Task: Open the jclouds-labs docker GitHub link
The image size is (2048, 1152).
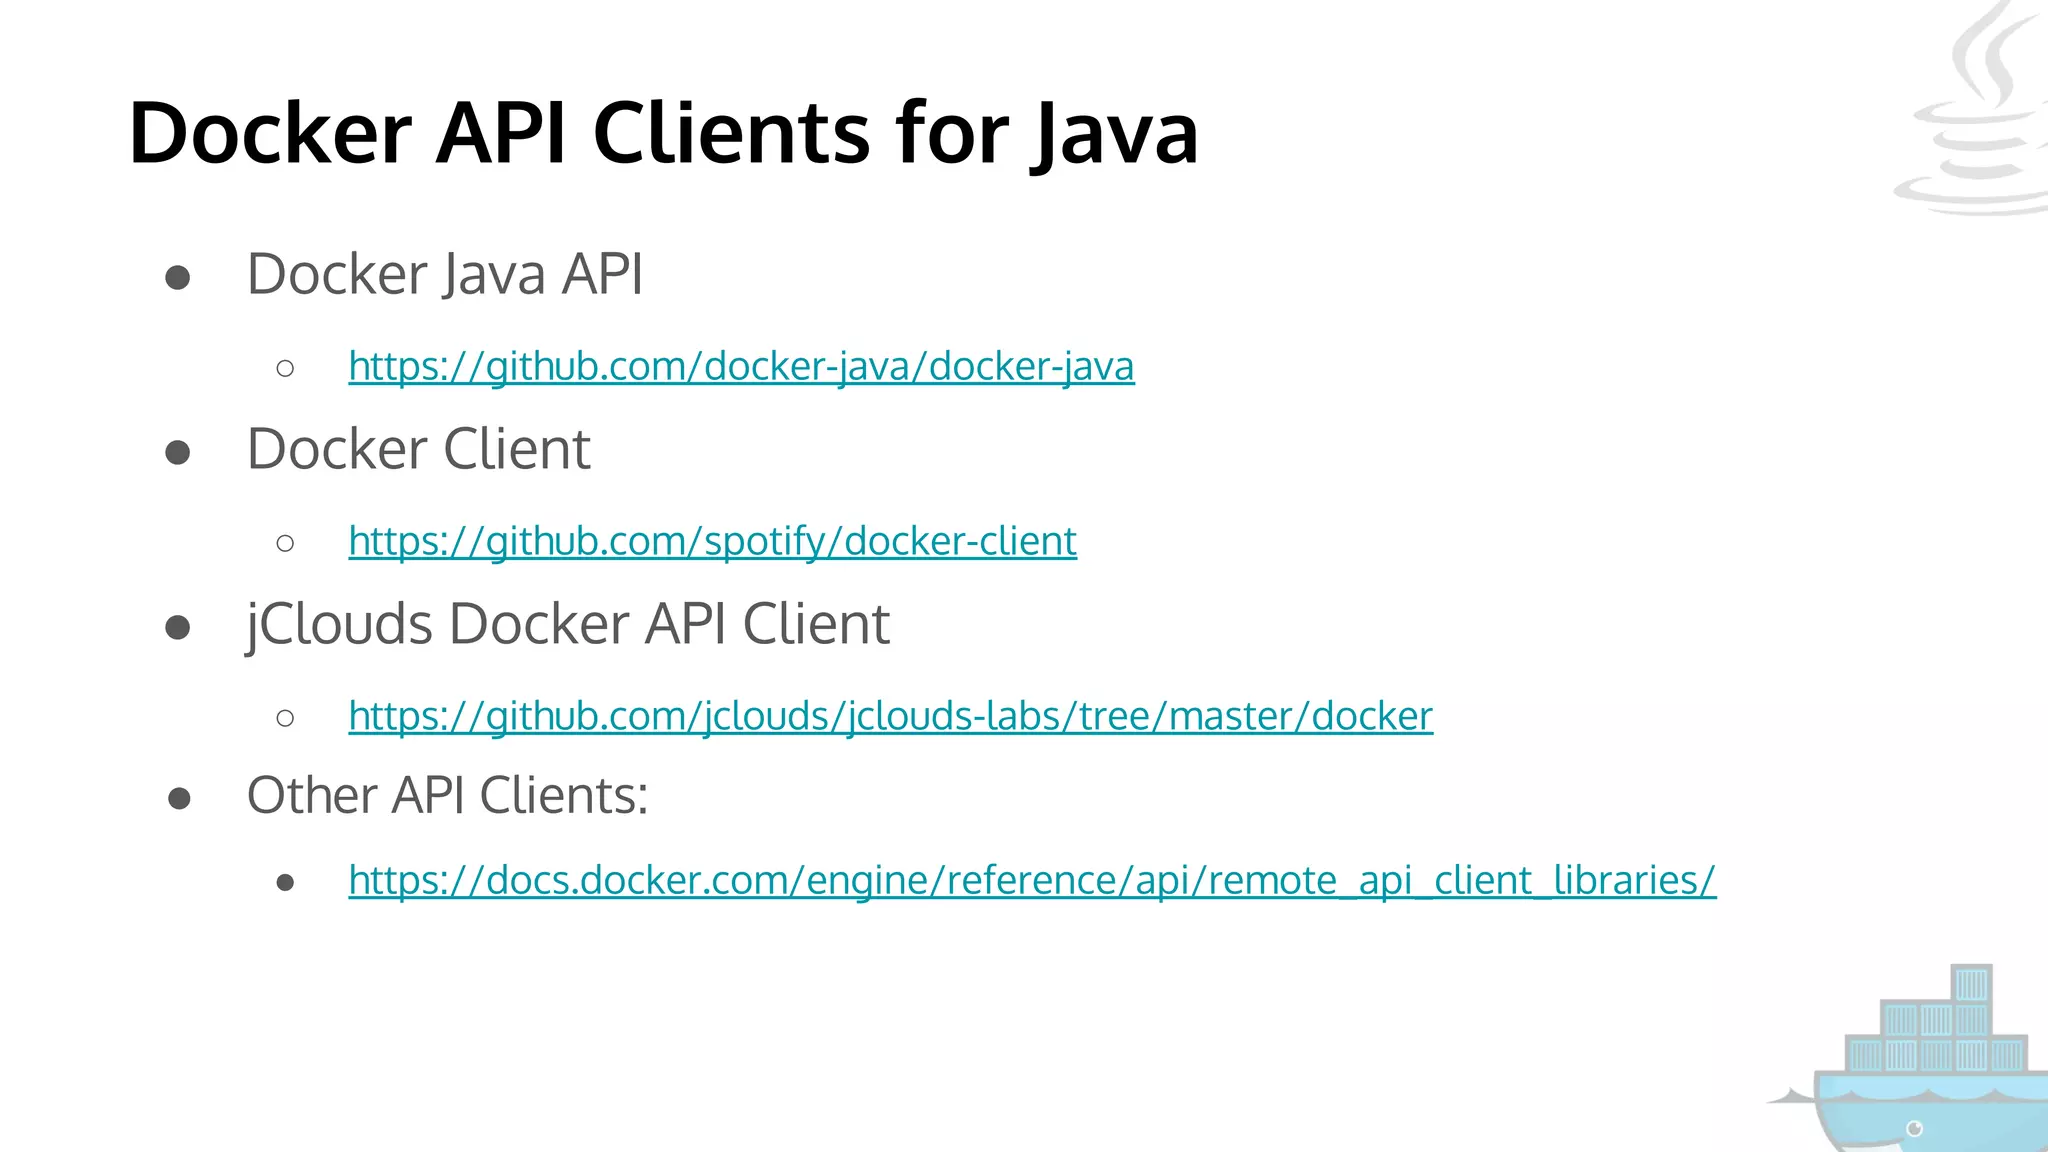Action: (x=890, y=716)
